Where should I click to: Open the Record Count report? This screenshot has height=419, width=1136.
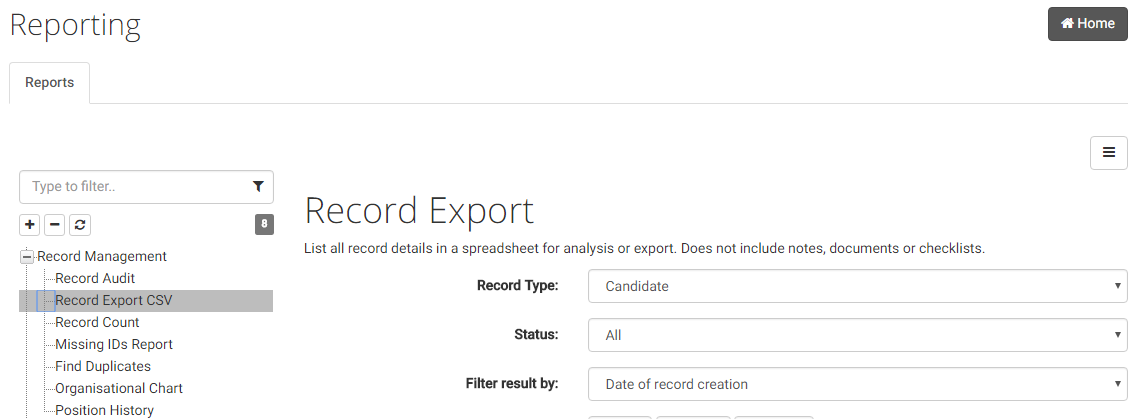click(97, 323)
